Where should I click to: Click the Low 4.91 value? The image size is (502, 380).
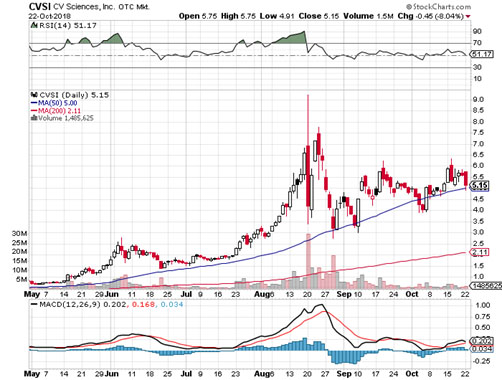[x=277, y=16]
